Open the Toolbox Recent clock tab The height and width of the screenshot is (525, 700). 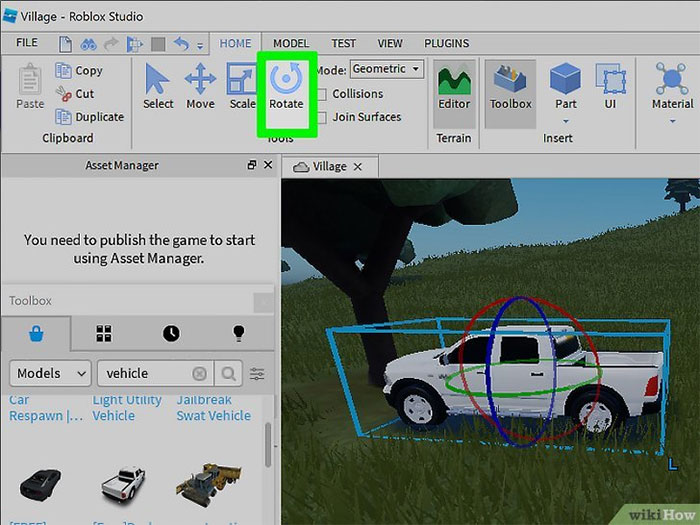[171, 333]
